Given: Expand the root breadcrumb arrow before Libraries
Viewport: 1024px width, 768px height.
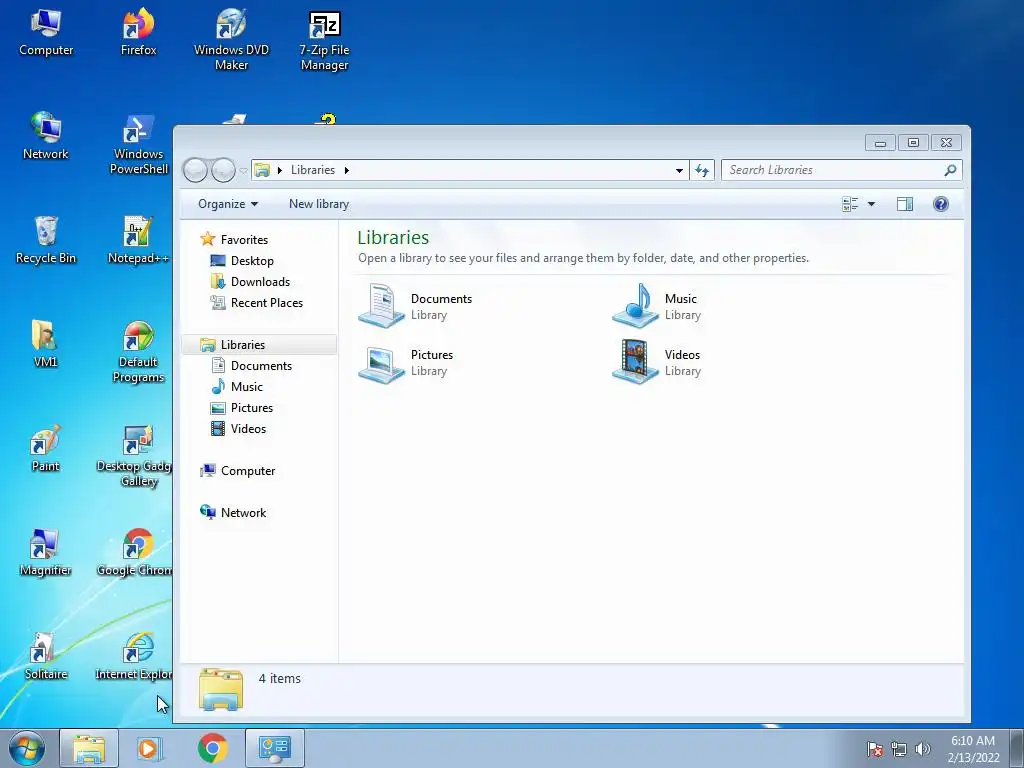Looking at the screenshot, I should click(x=280, y=170).
